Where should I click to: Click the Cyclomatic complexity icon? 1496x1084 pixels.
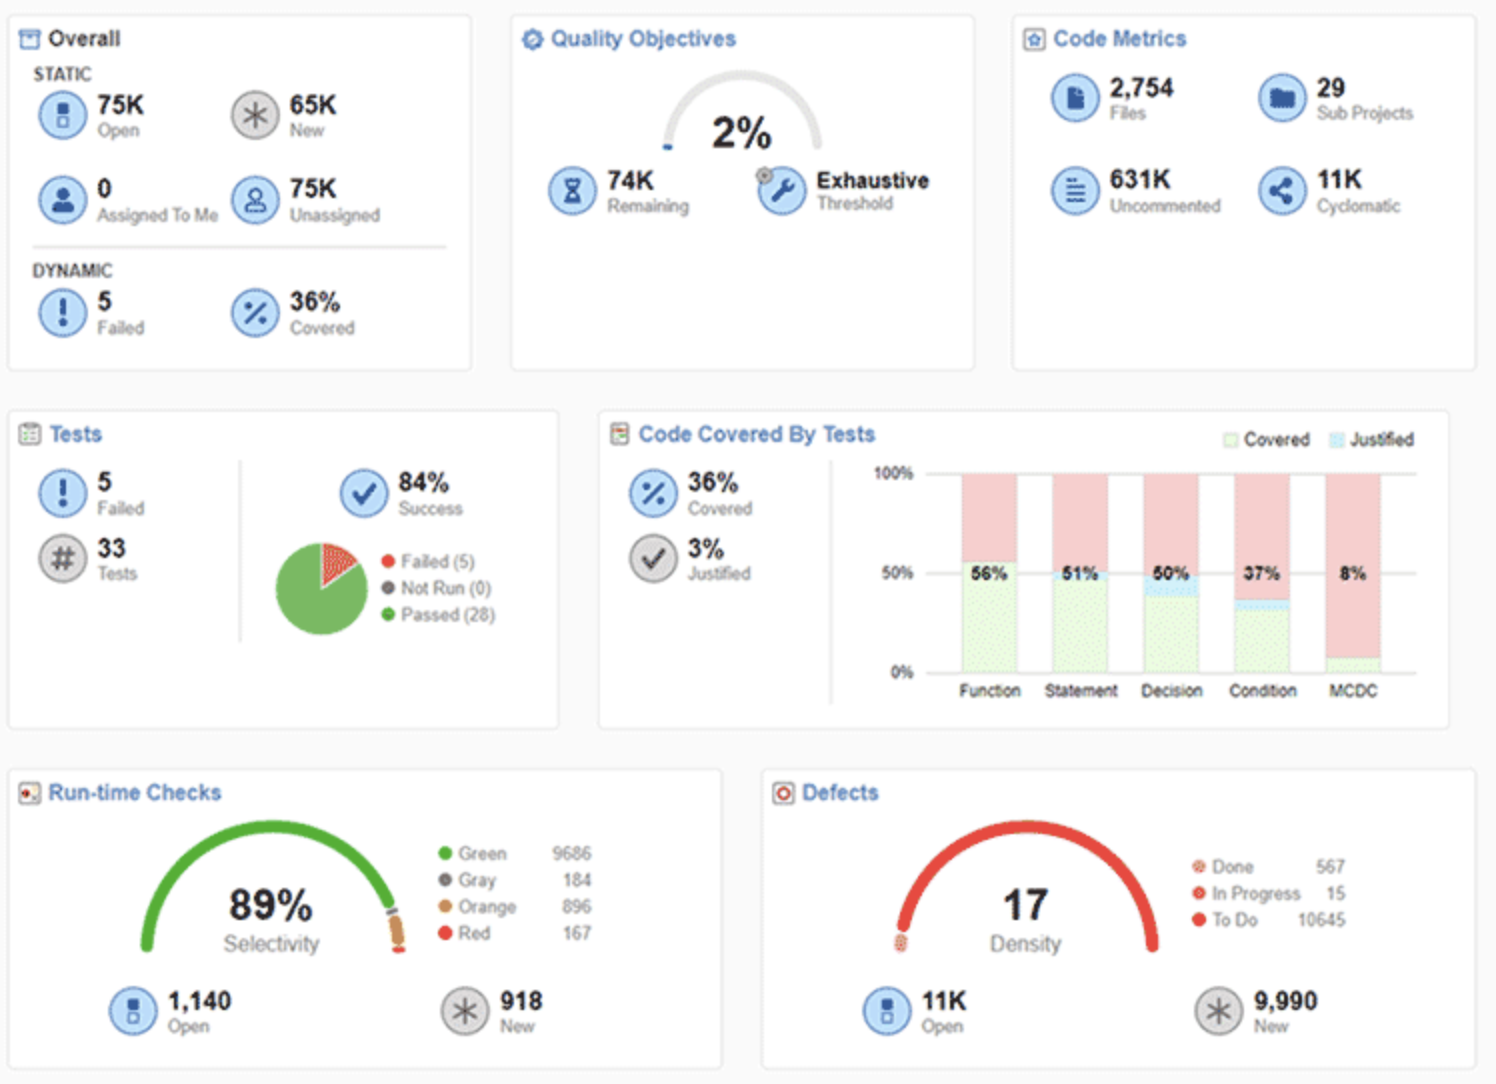1282,190
